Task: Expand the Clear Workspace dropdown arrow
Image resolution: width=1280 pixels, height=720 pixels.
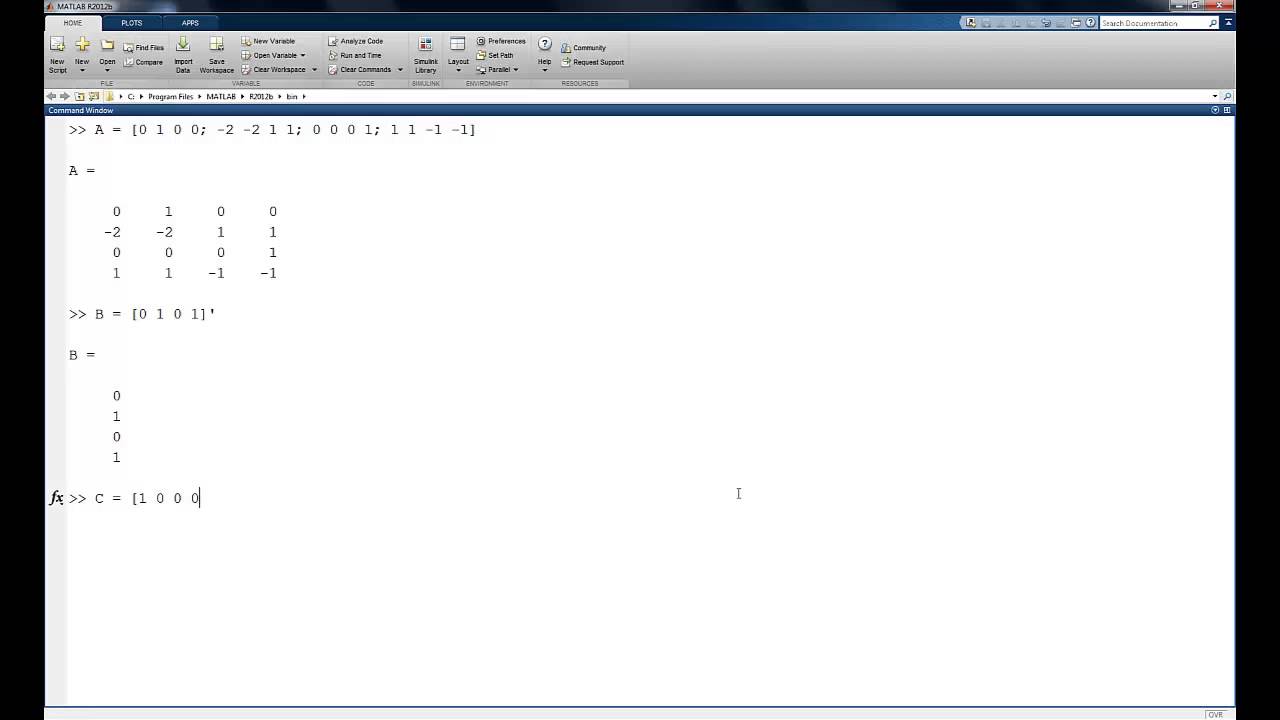Action: point(314,70)
